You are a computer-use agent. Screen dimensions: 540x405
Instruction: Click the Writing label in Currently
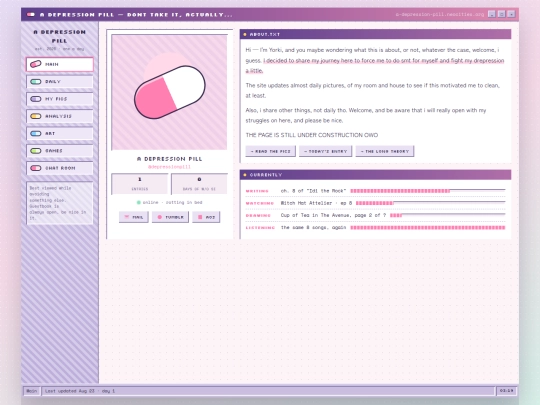coord(257,191)
